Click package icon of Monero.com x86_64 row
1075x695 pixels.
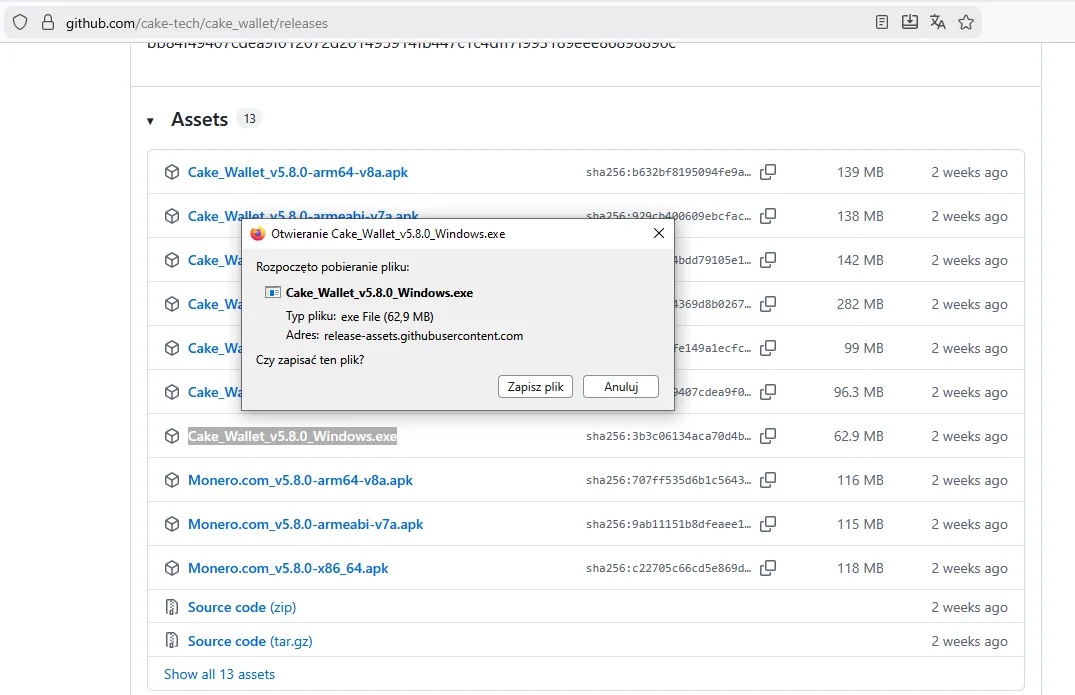[x=172, y=568]
